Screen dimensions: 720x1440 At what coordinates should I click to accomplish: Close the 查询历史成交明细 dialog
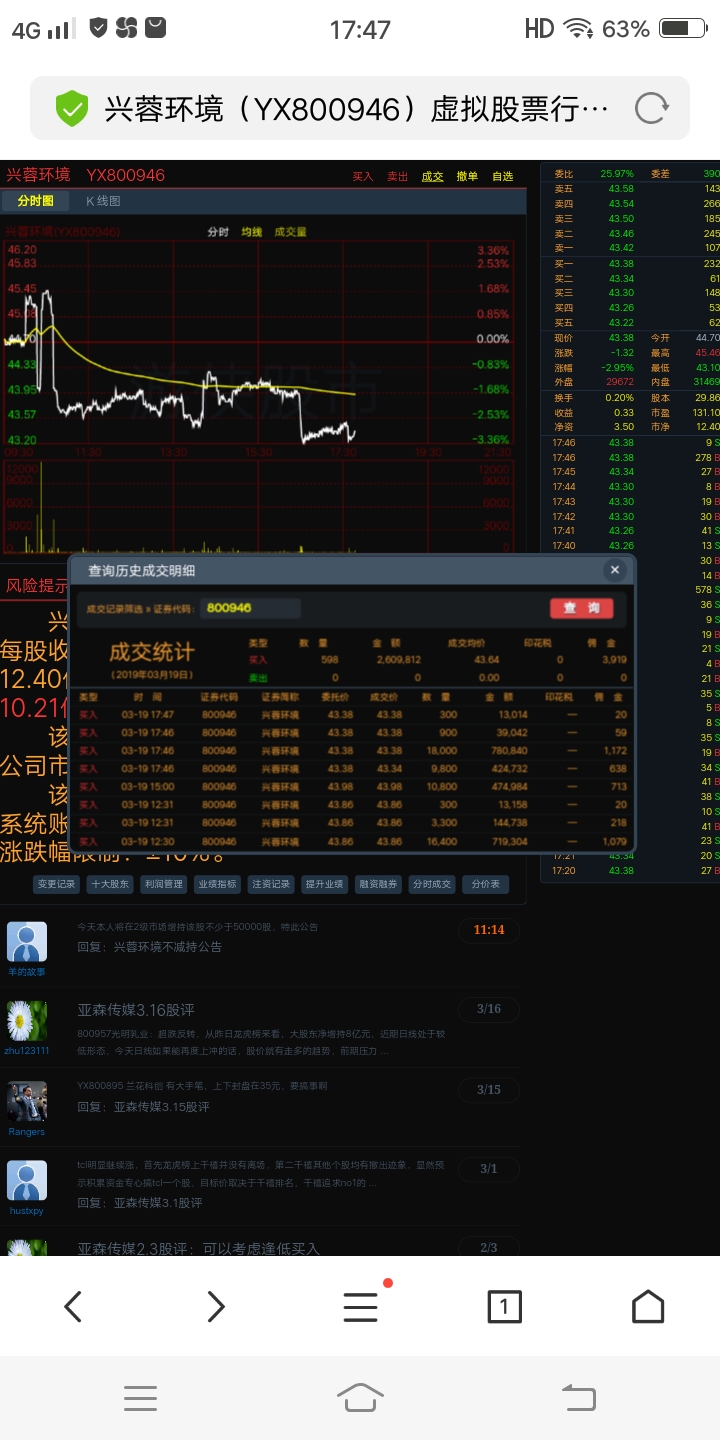pos(614,570)
